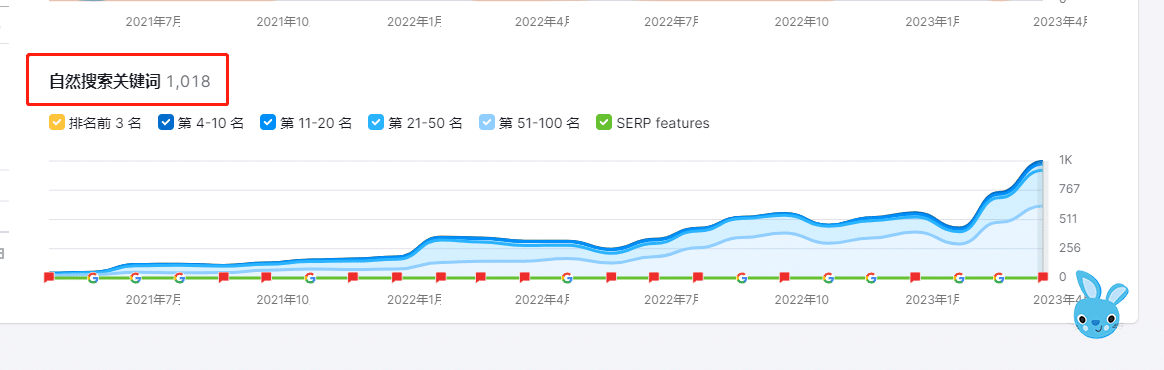The height and width of the screenshot is (370, 1164).
Task: Open Google marker between 2023年1月 and 2023年4 labels
Action: (999, 277)
